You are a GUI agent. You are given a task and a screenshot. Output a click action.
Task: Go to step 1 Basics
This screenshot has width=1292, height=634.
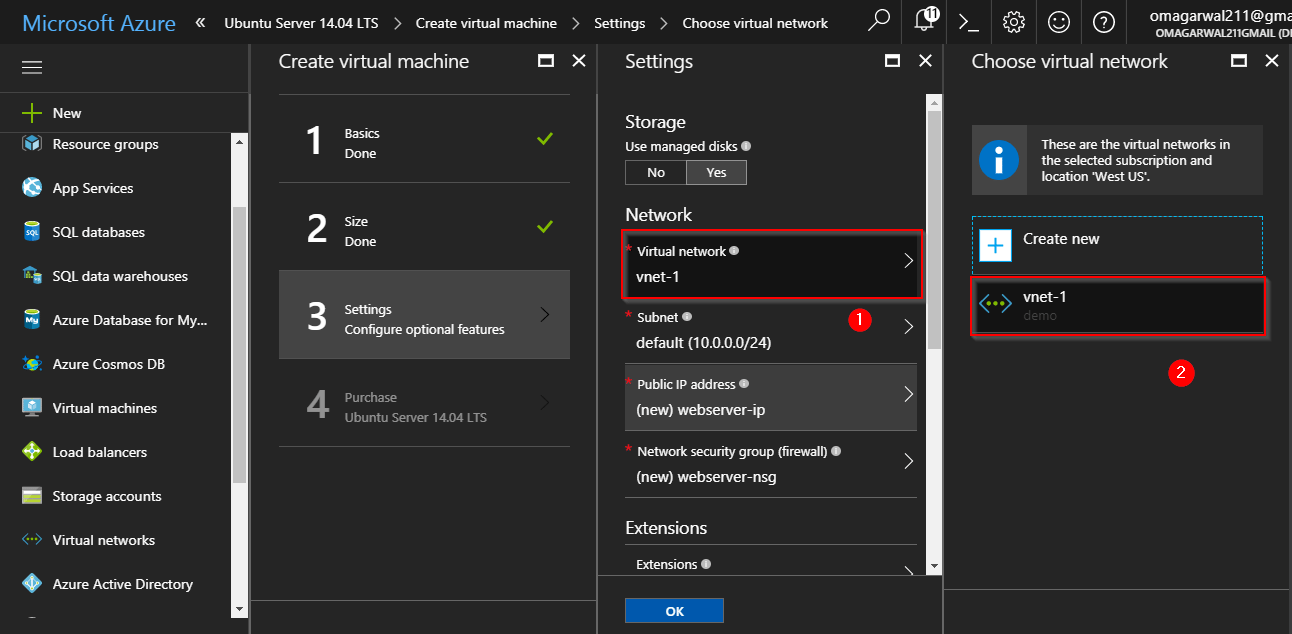click(424, 139)
